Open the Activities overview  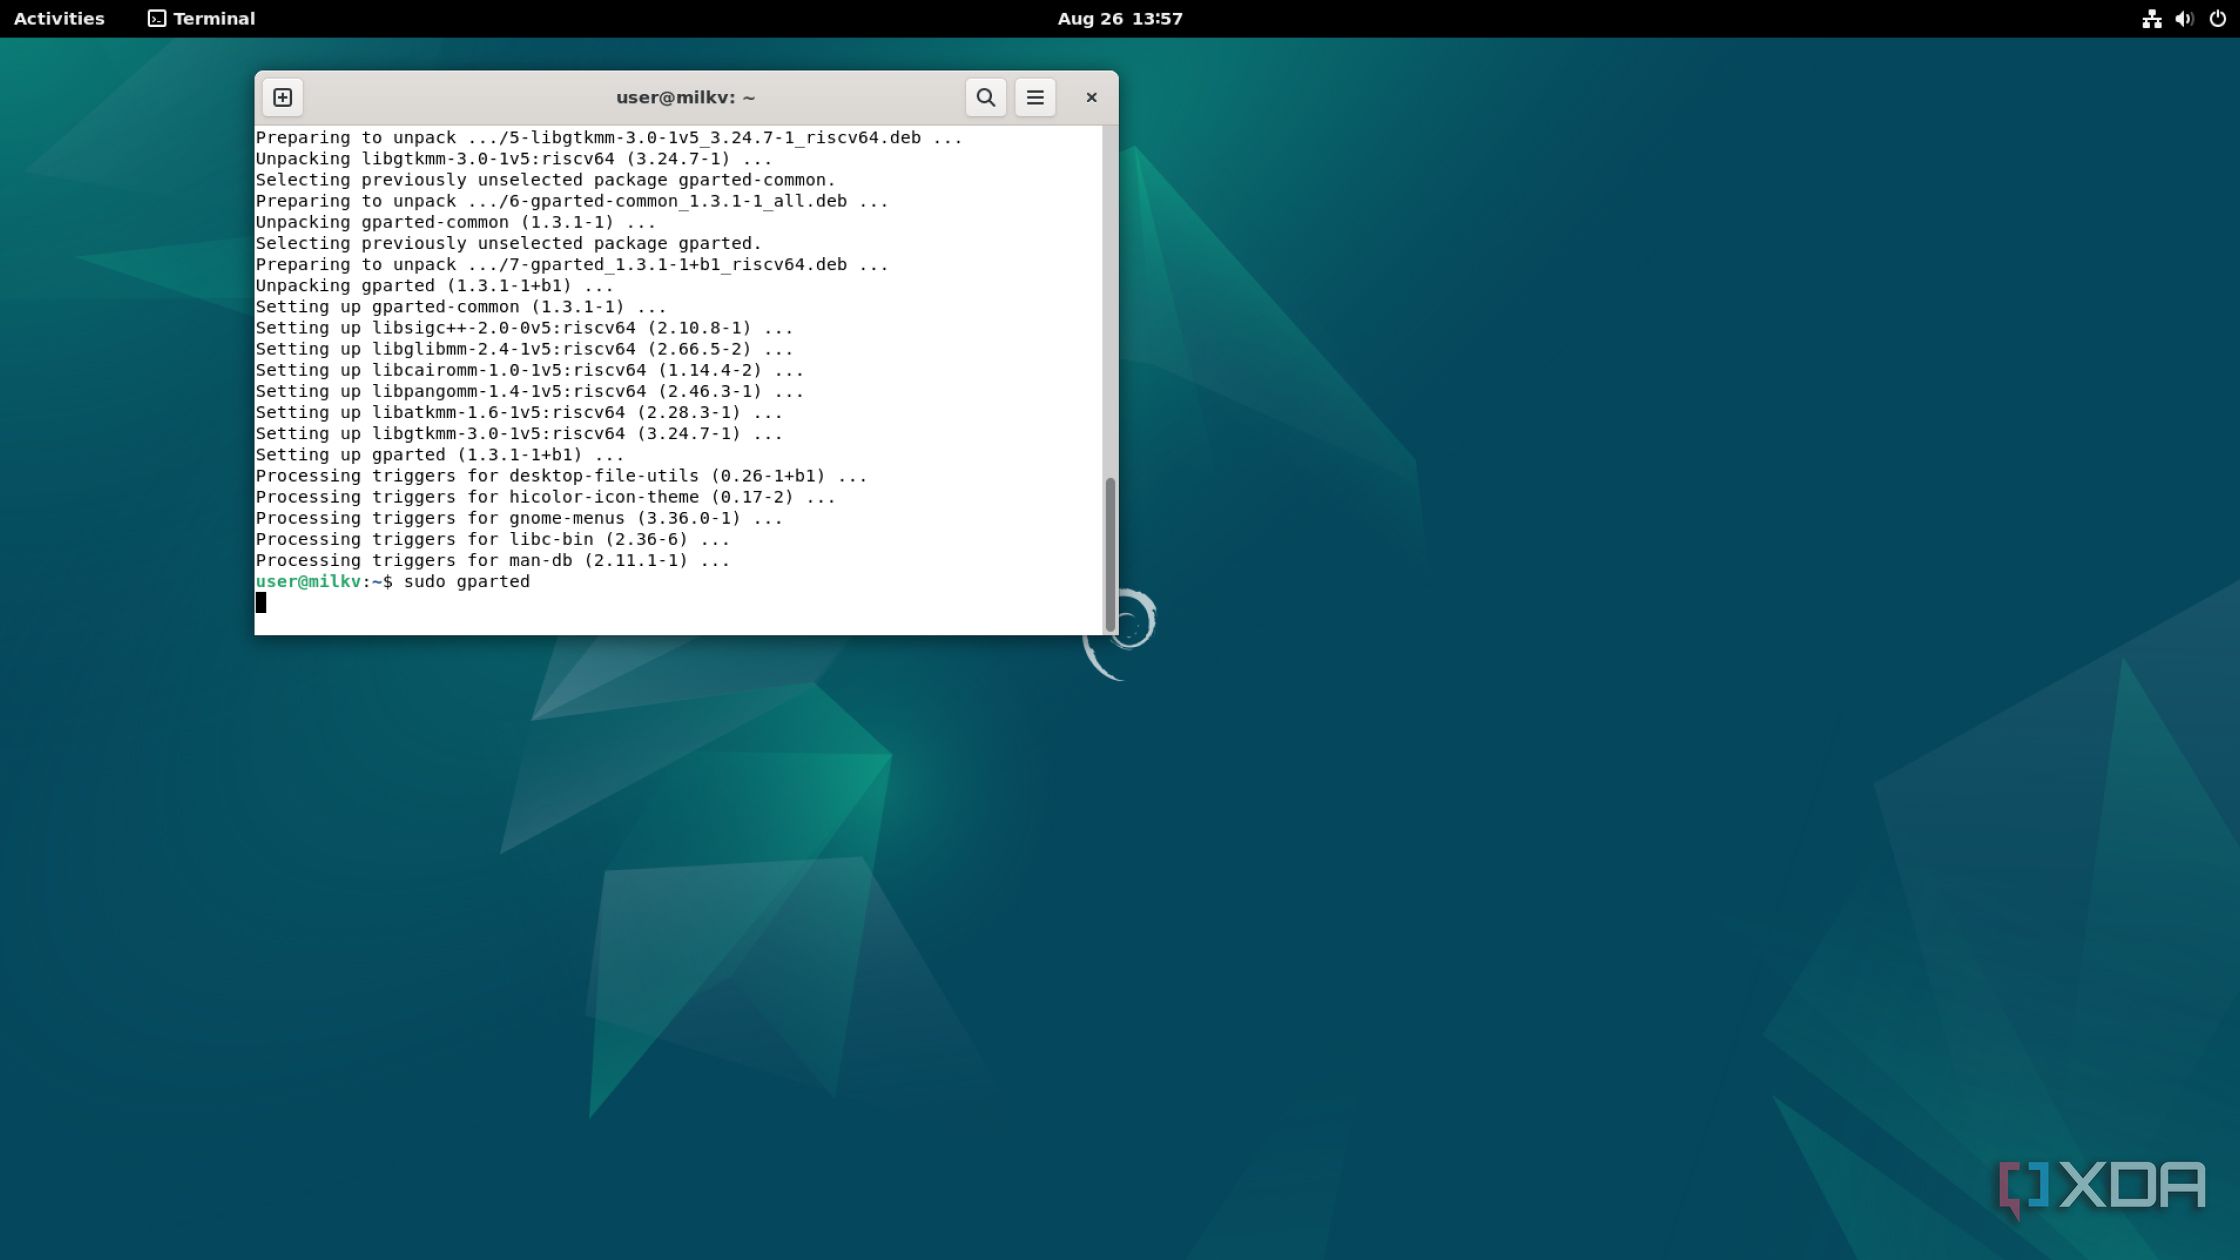[59, 18]
